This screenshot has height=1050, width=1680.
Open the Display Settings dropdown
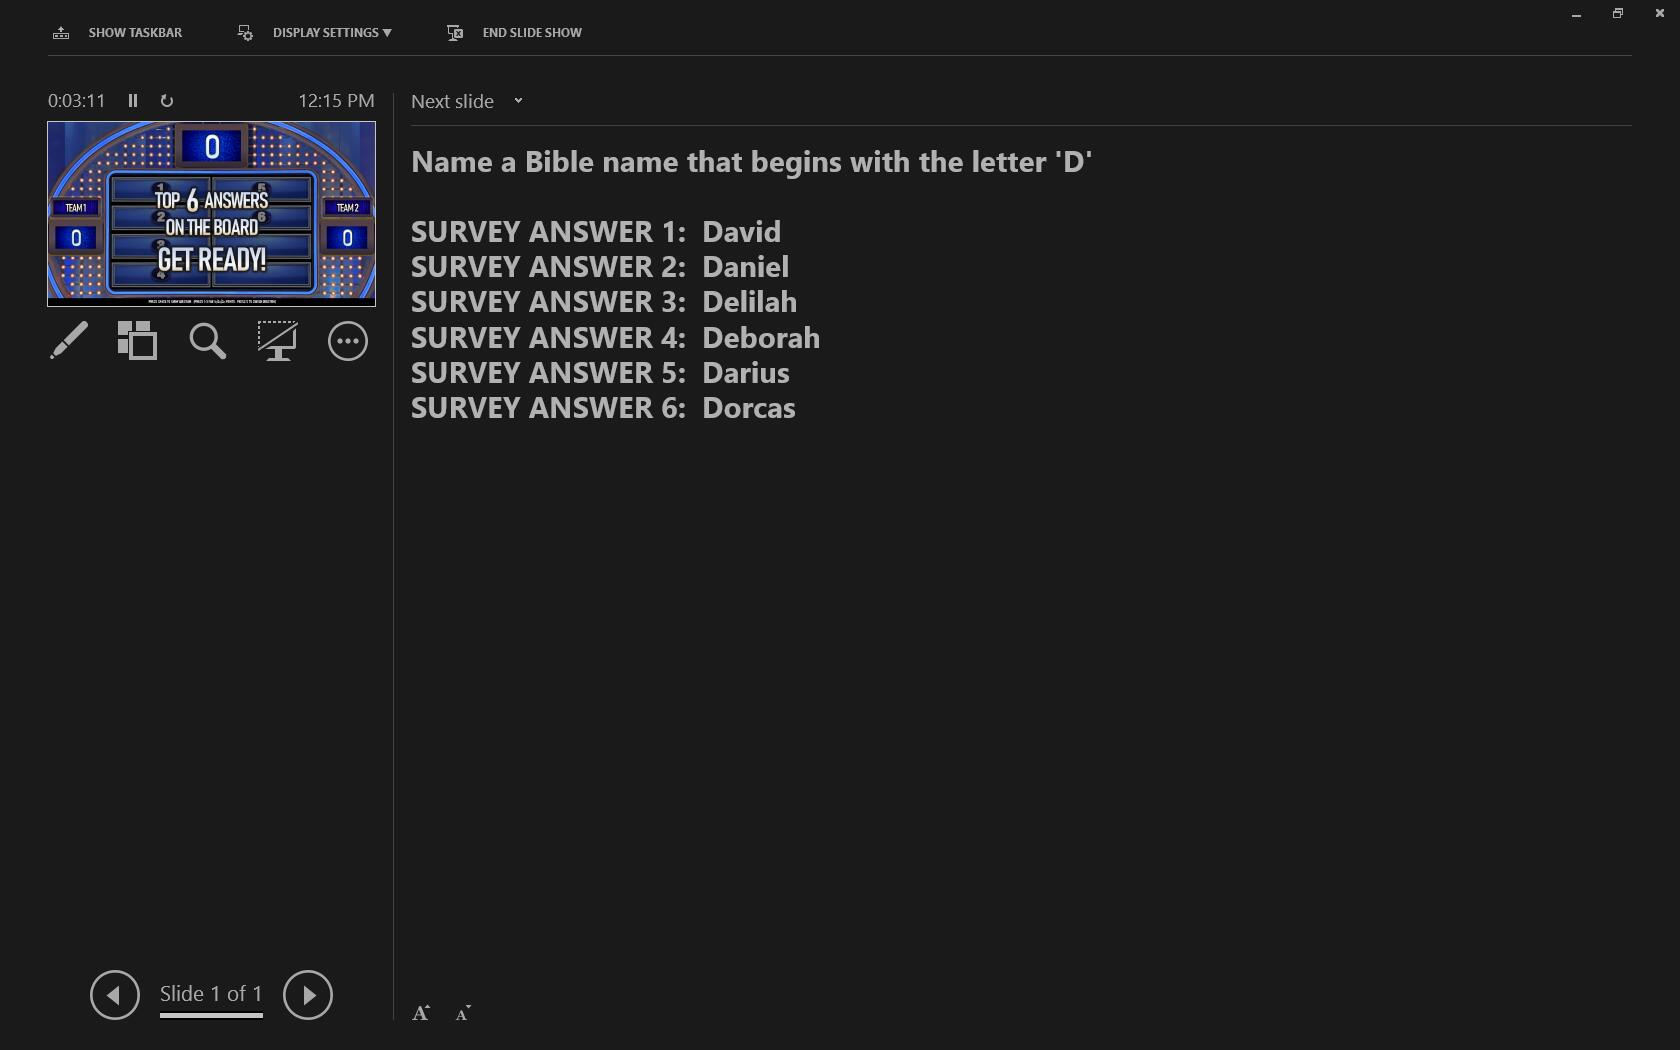coord(314,33)
